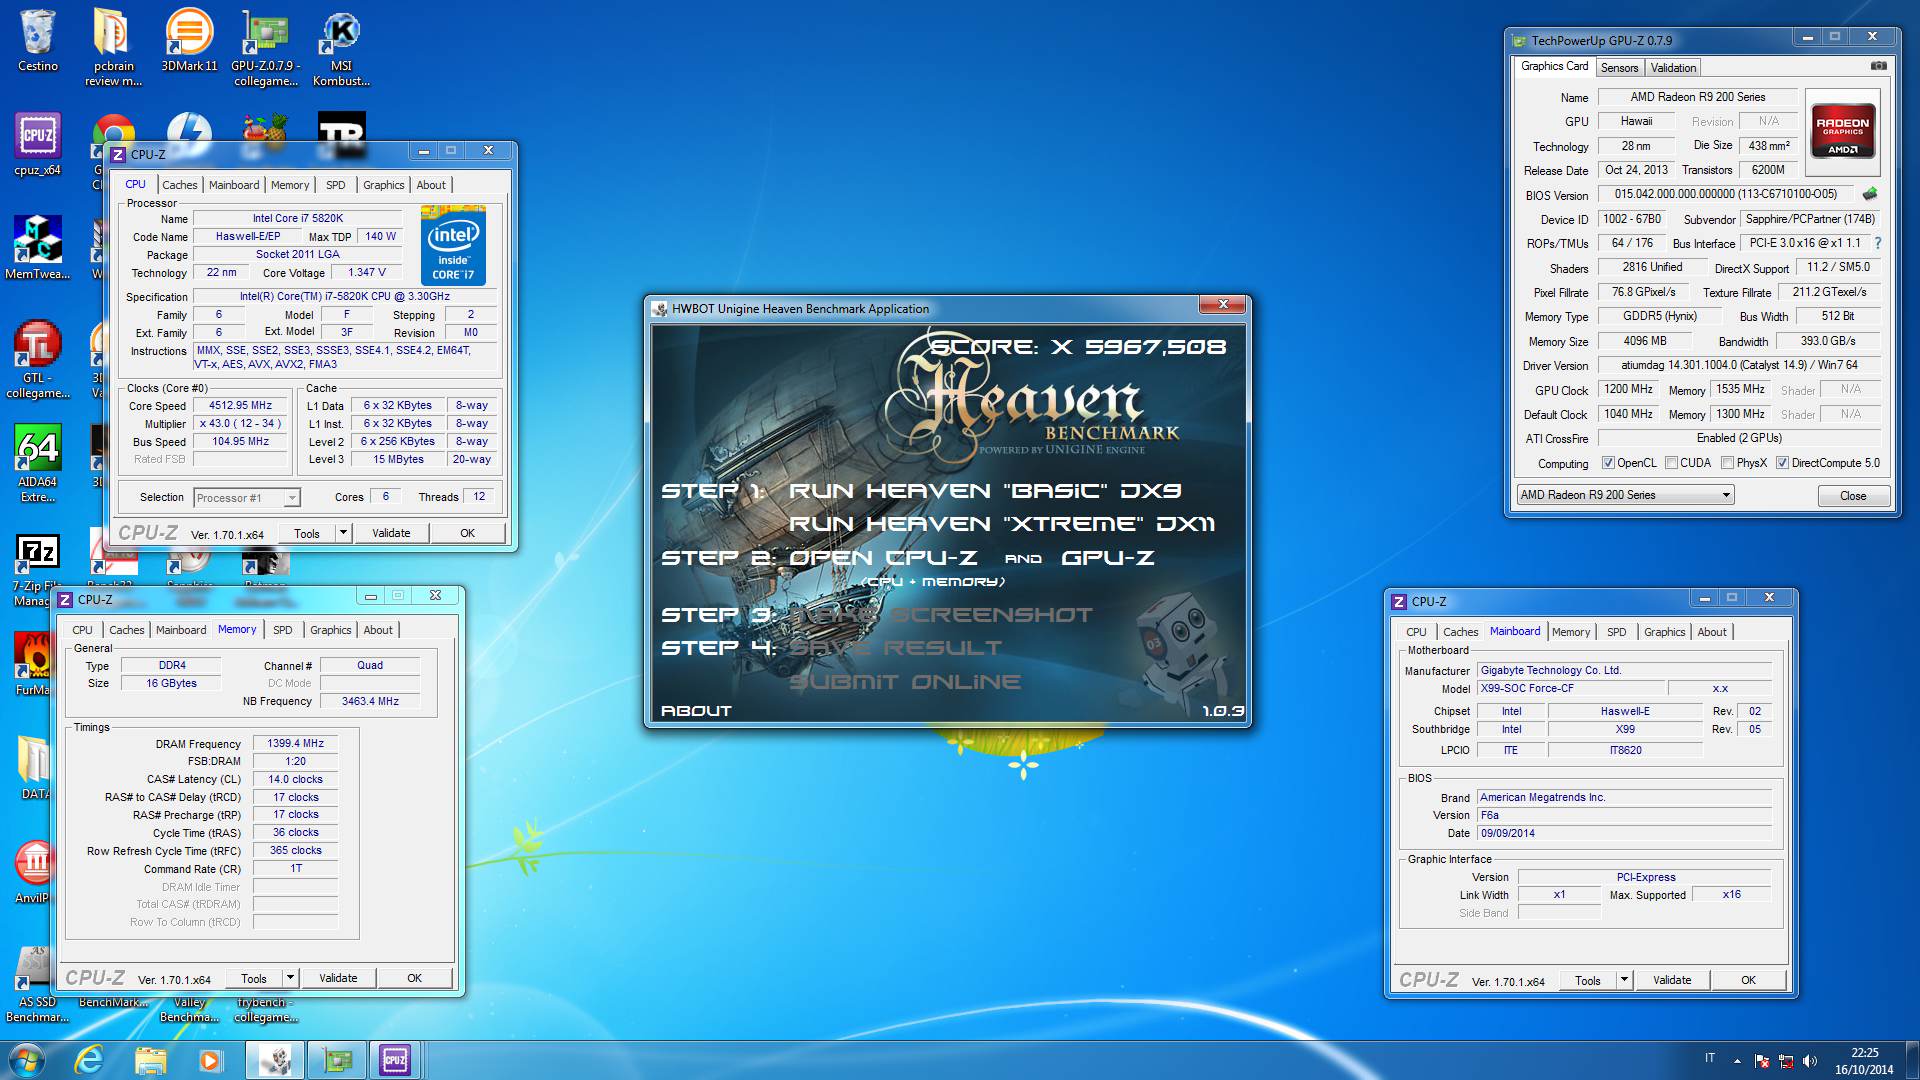Launch the AIDA64 Extreme desktop shortcut
This screenshot has width=1920, height=1080.
pyautogui.click(x=38, y=462)
